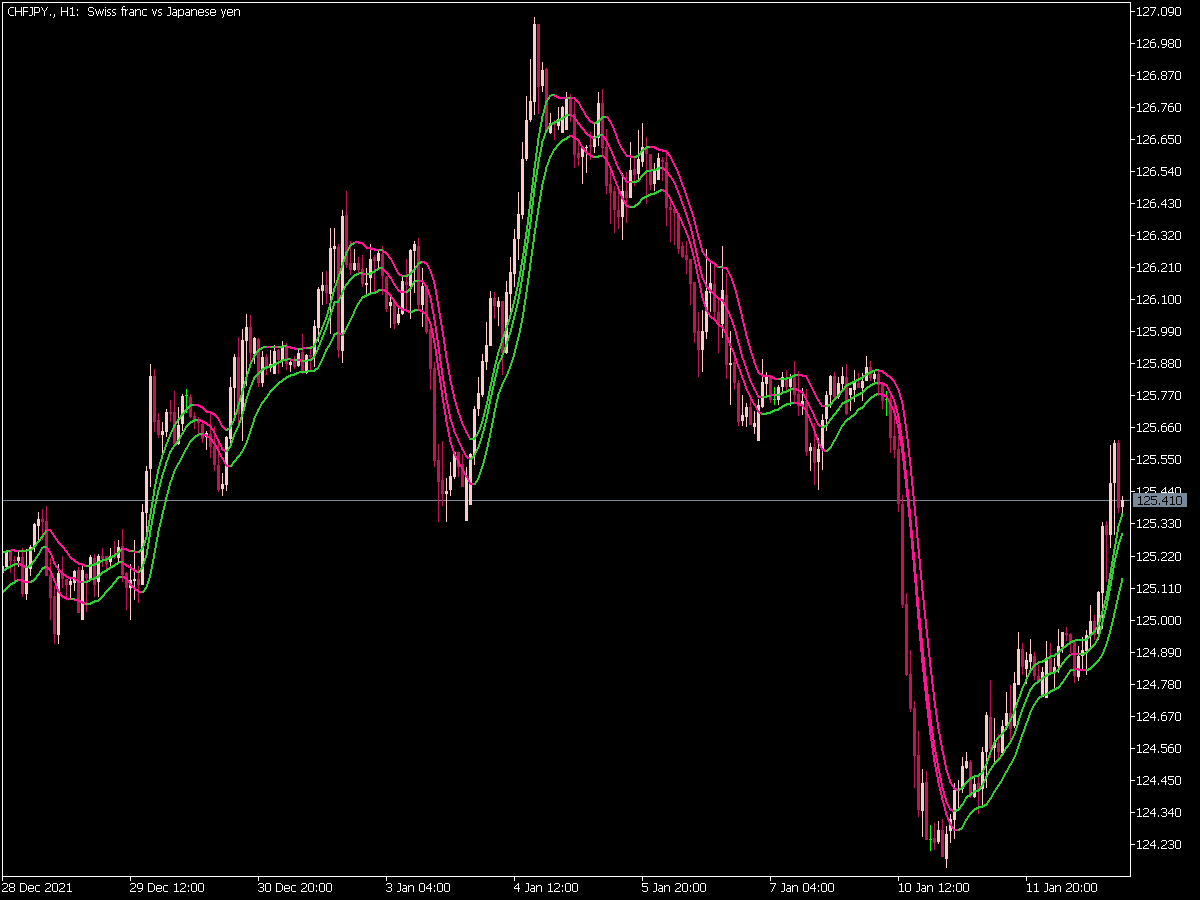Click the 125.110 price scale value
This screenshot has width=1200, height=900.
(x=1160, y=588)
